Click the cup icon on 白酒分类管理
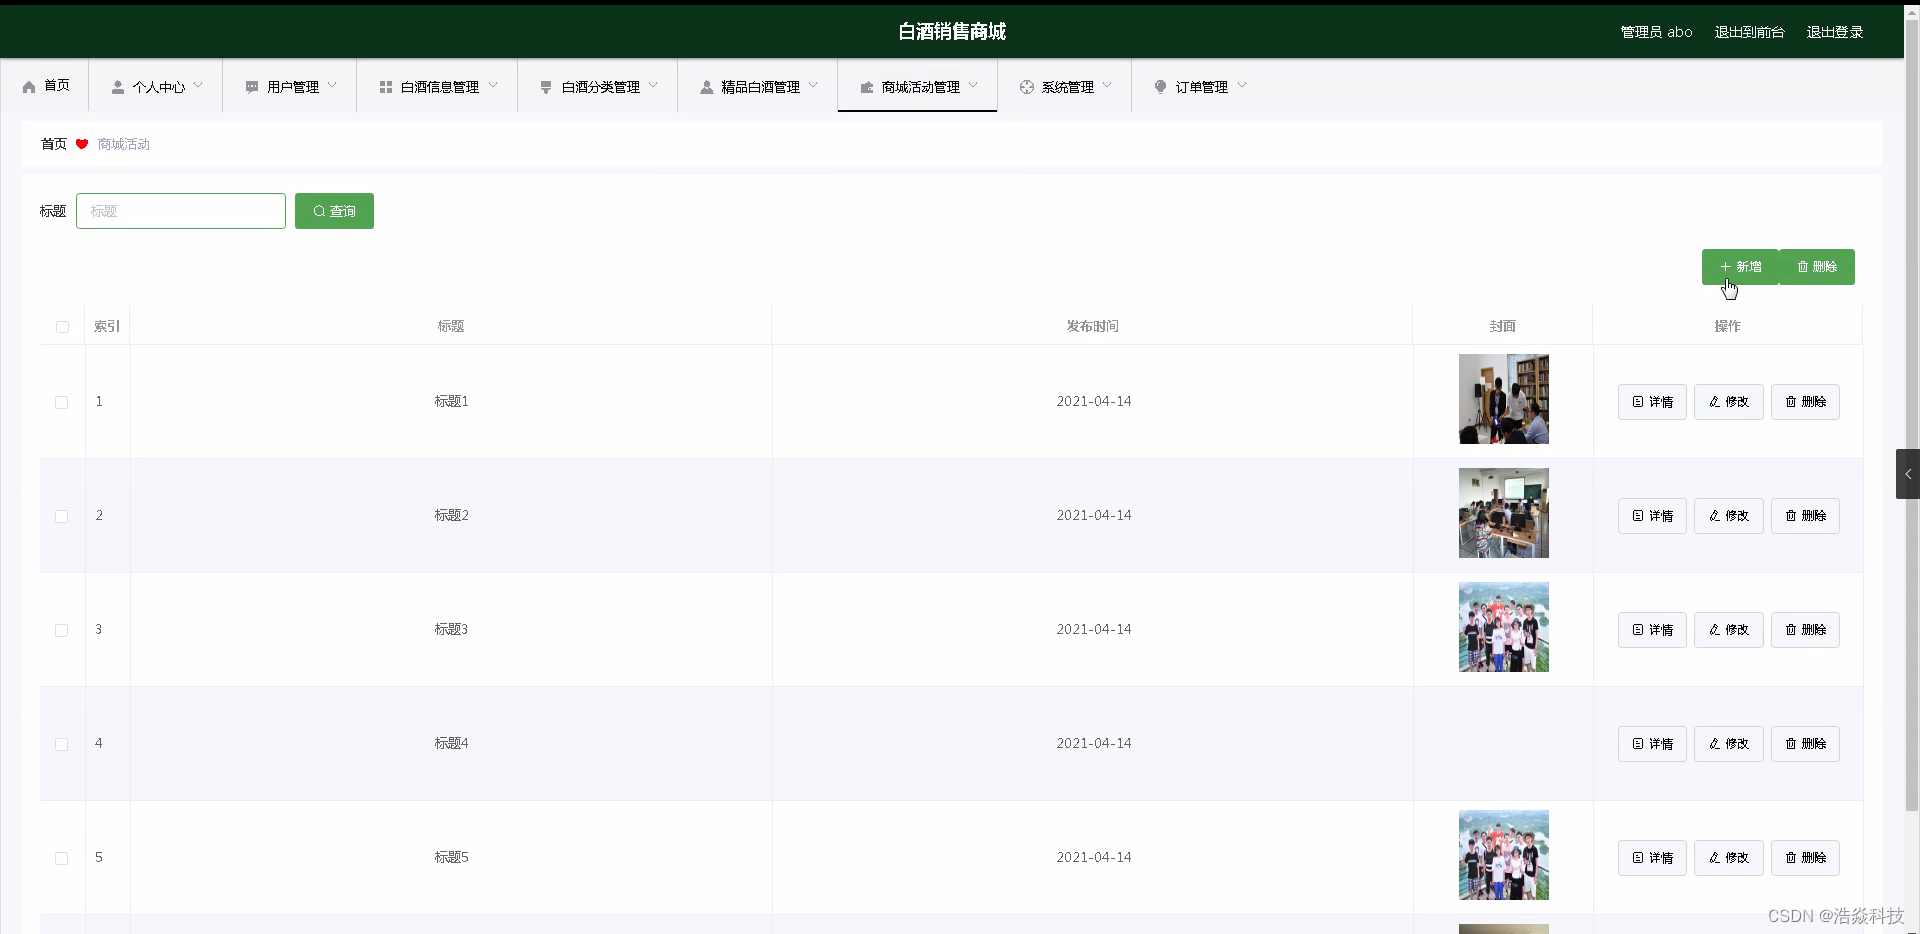Viewport: 1920px width, 934px height. [x=545, y=86]
